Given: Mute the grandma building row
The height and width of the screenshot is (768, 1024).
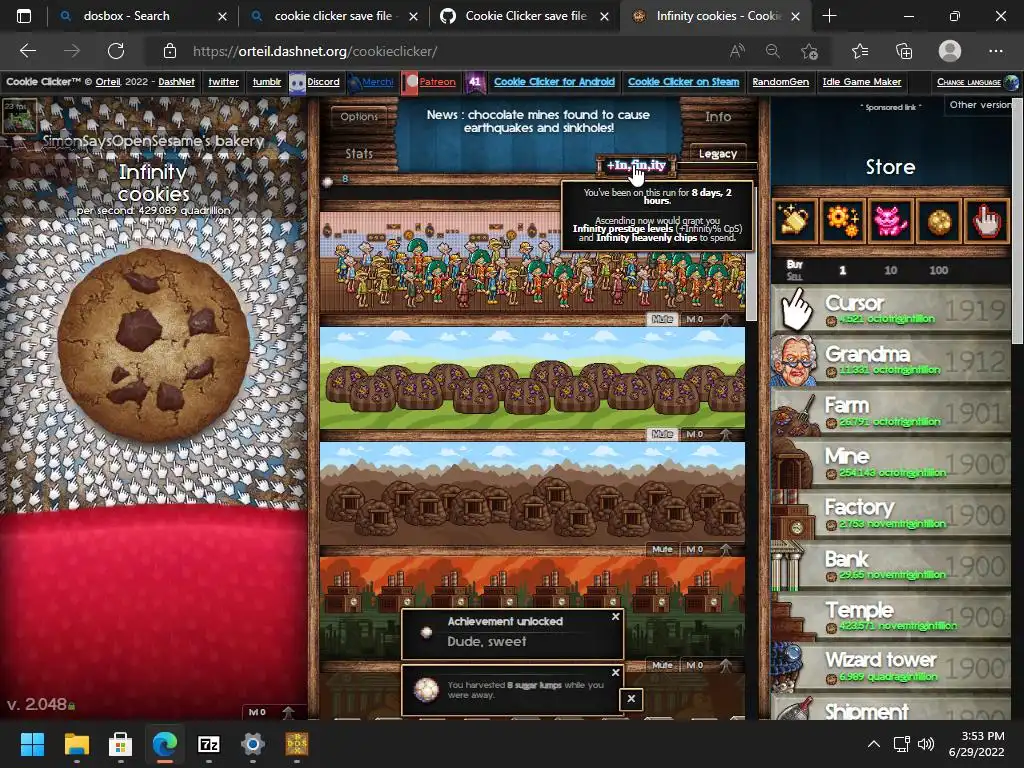Looking at the screenshot, I should [662, 319].
